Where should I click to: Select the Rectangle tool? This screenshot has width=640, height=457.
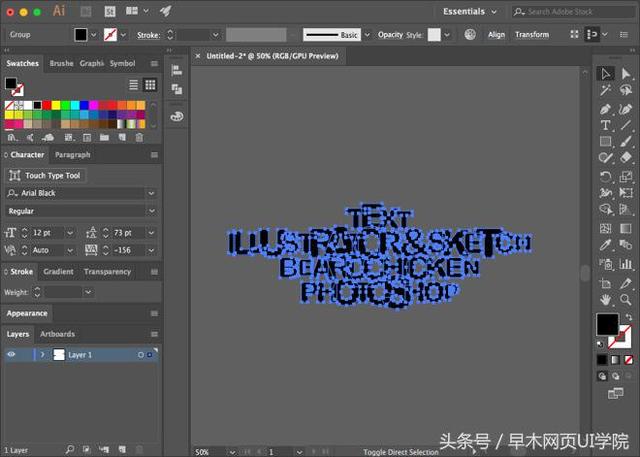[606, 142]
